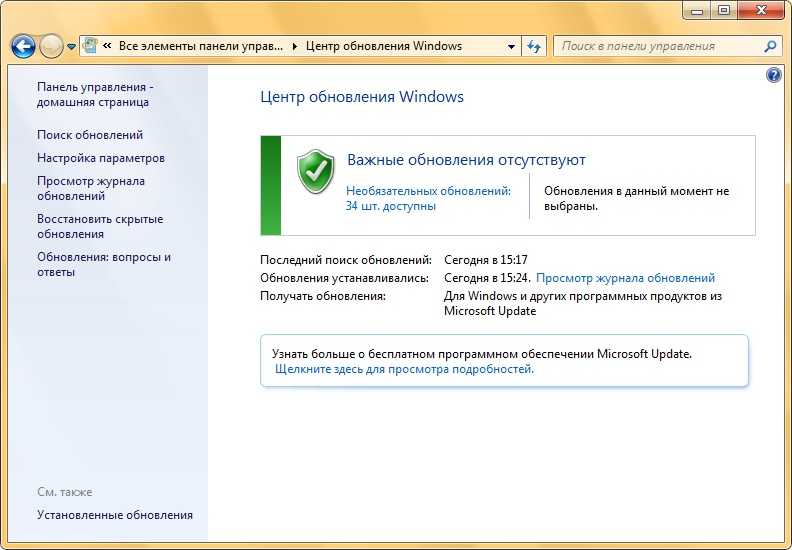The height and width of the screenshot is (550, 792).
Task: Open 'Необязательных обновлений: 34 шт. доступны'
Action: (428, 198)
